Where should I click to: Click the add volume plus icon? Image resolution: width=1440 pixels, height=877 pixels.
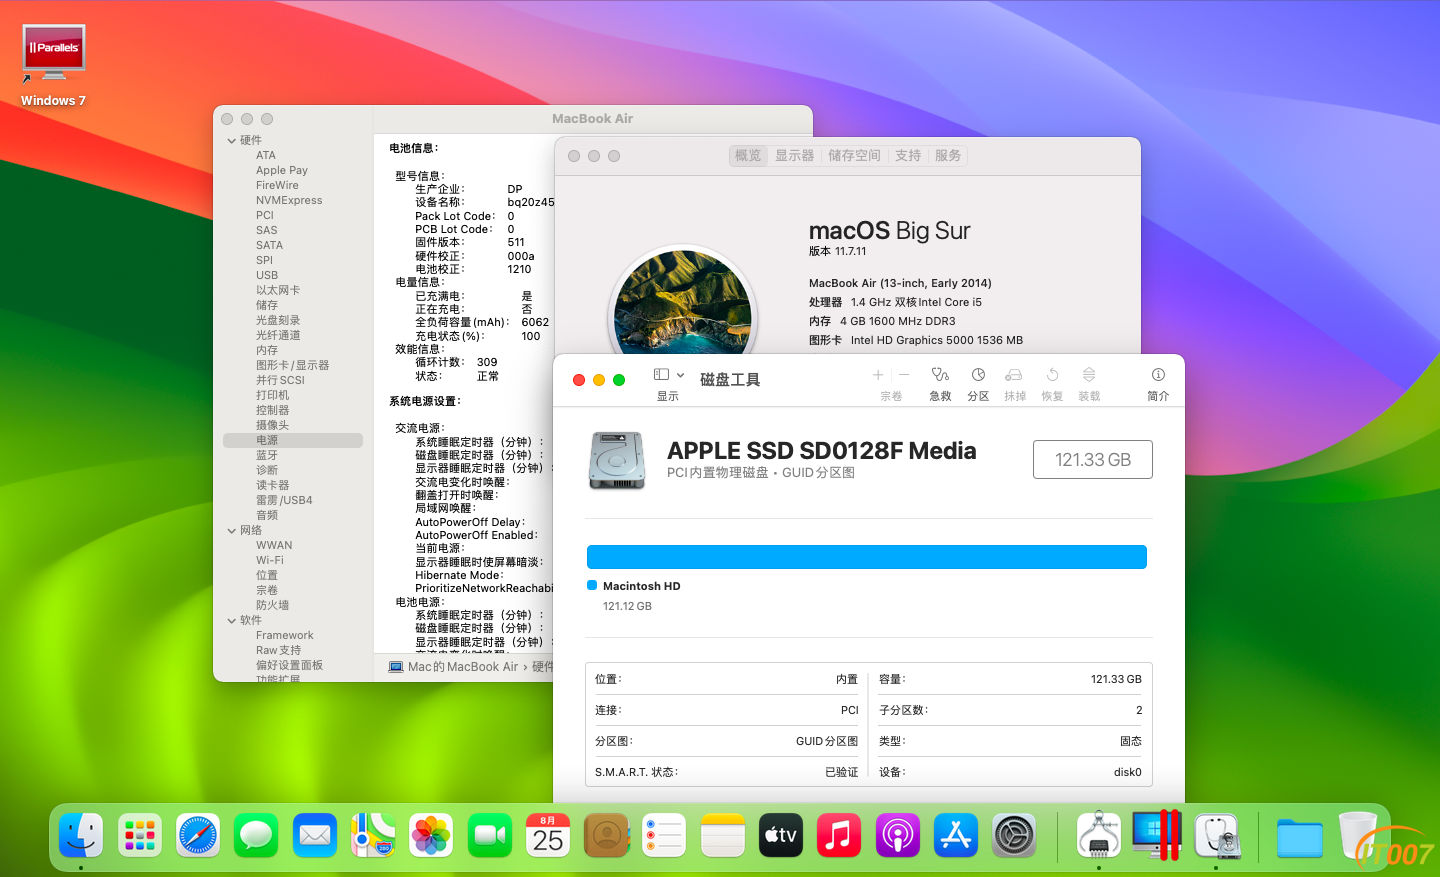[878, 375]
